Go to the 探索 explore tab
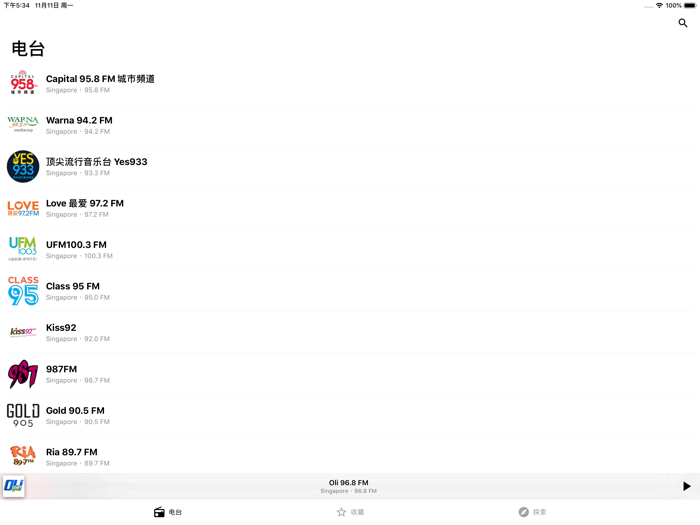700x525 pixels. click(533, 512)
